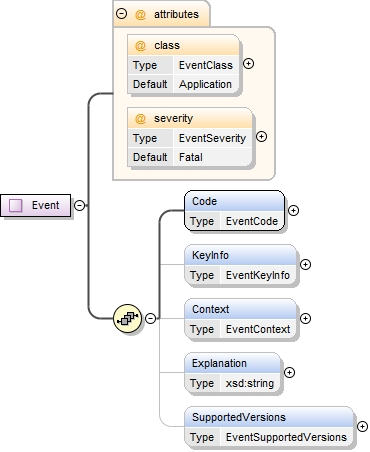Click the xsd:string type value

[250, 383]
